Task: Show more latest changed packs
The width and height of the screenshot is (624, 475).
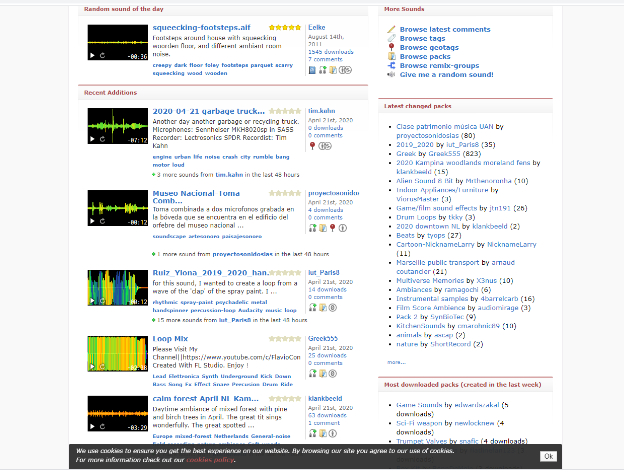Action: click(396, 362)
